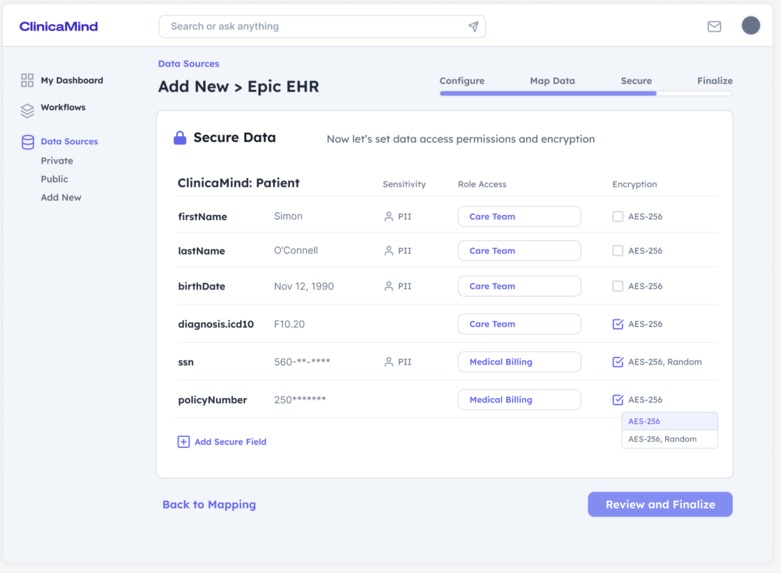Click the Data Sources database icon

pyautogui.click(x=28, y=142)
